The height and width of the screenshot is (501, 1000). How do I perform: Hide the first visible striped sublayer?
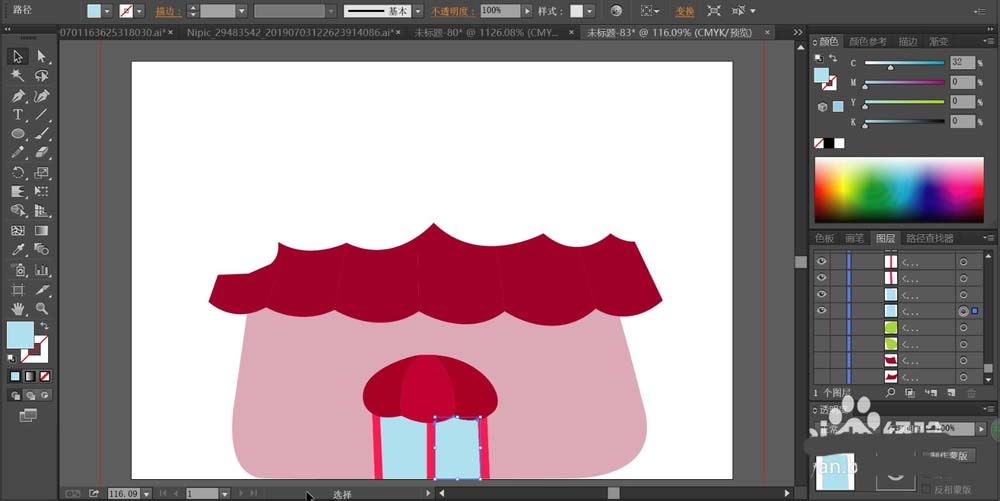click(x=821, y=261)
